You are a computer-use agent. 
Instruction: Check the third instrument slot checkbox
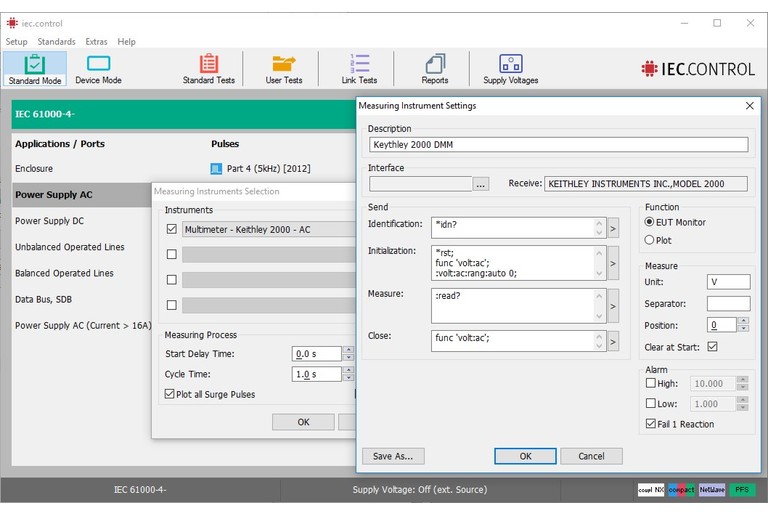[x=171, y=280]
